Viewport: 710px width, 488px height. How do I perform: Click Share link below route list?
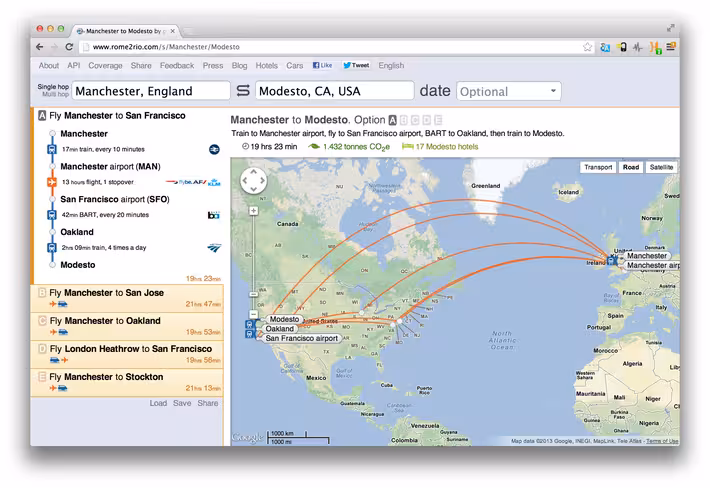[207, 403]
